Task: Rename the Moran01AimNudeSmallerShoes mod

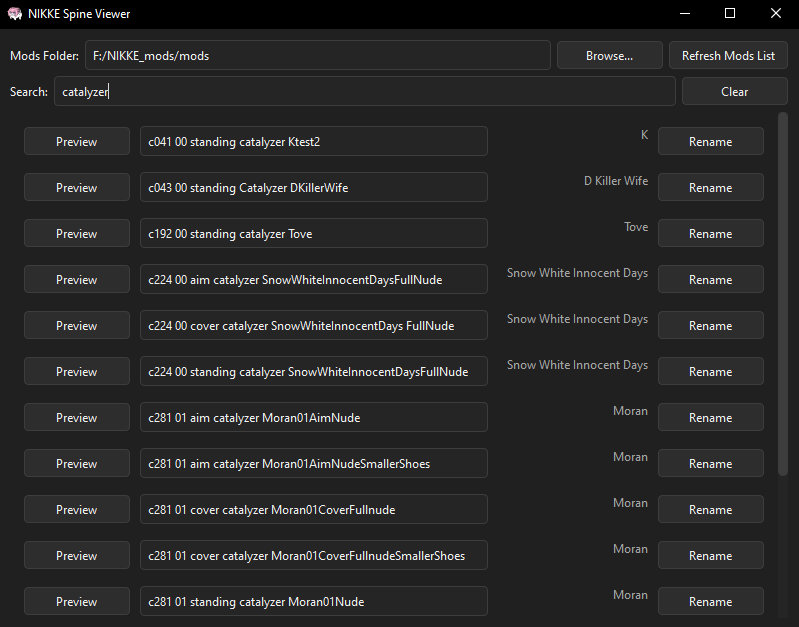Action: [710, 464]
